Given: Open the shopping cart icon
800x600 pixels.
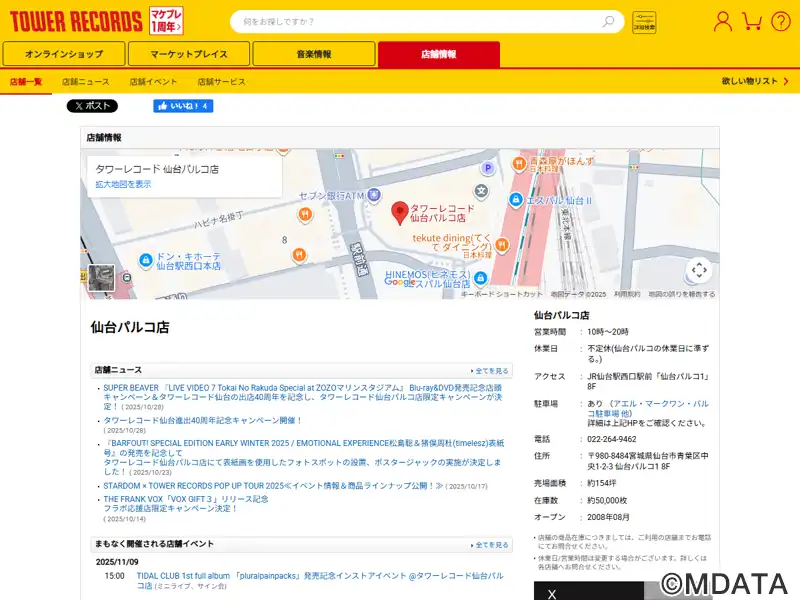Looking at the screenshot, I should (x=752, y=21).
